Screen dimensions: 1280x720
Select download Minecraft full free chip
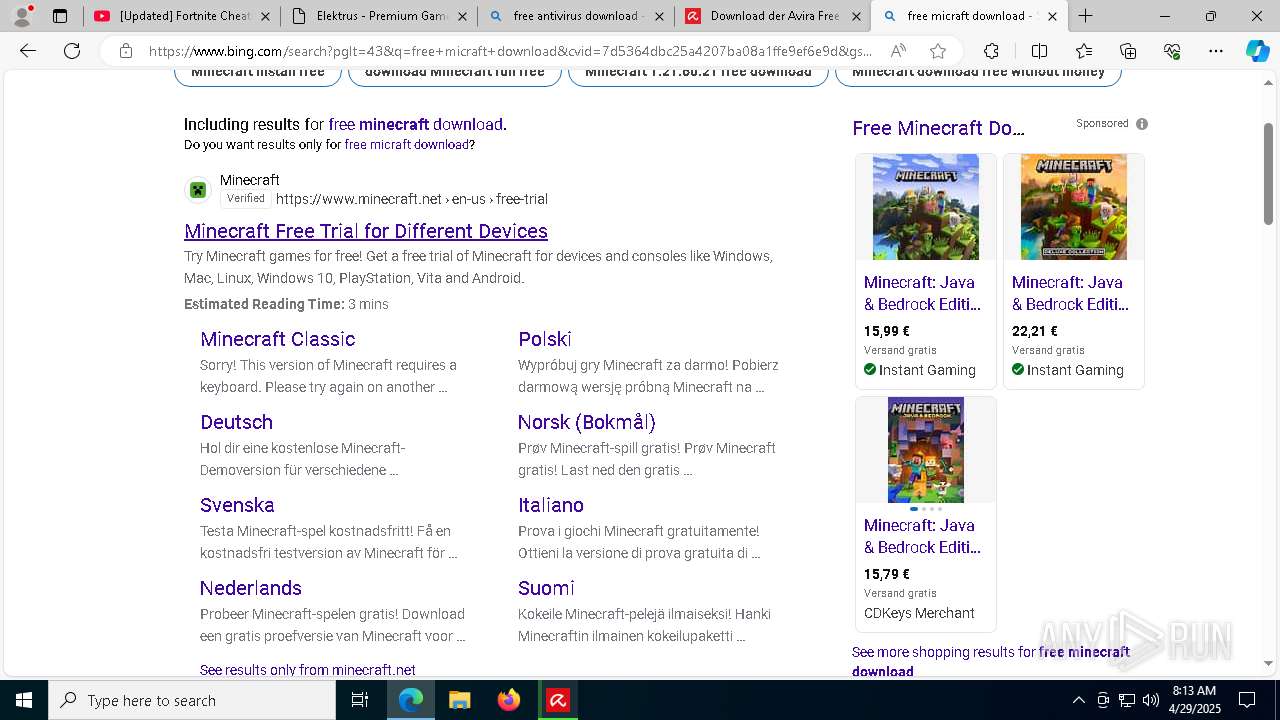[x=455, y=72]
